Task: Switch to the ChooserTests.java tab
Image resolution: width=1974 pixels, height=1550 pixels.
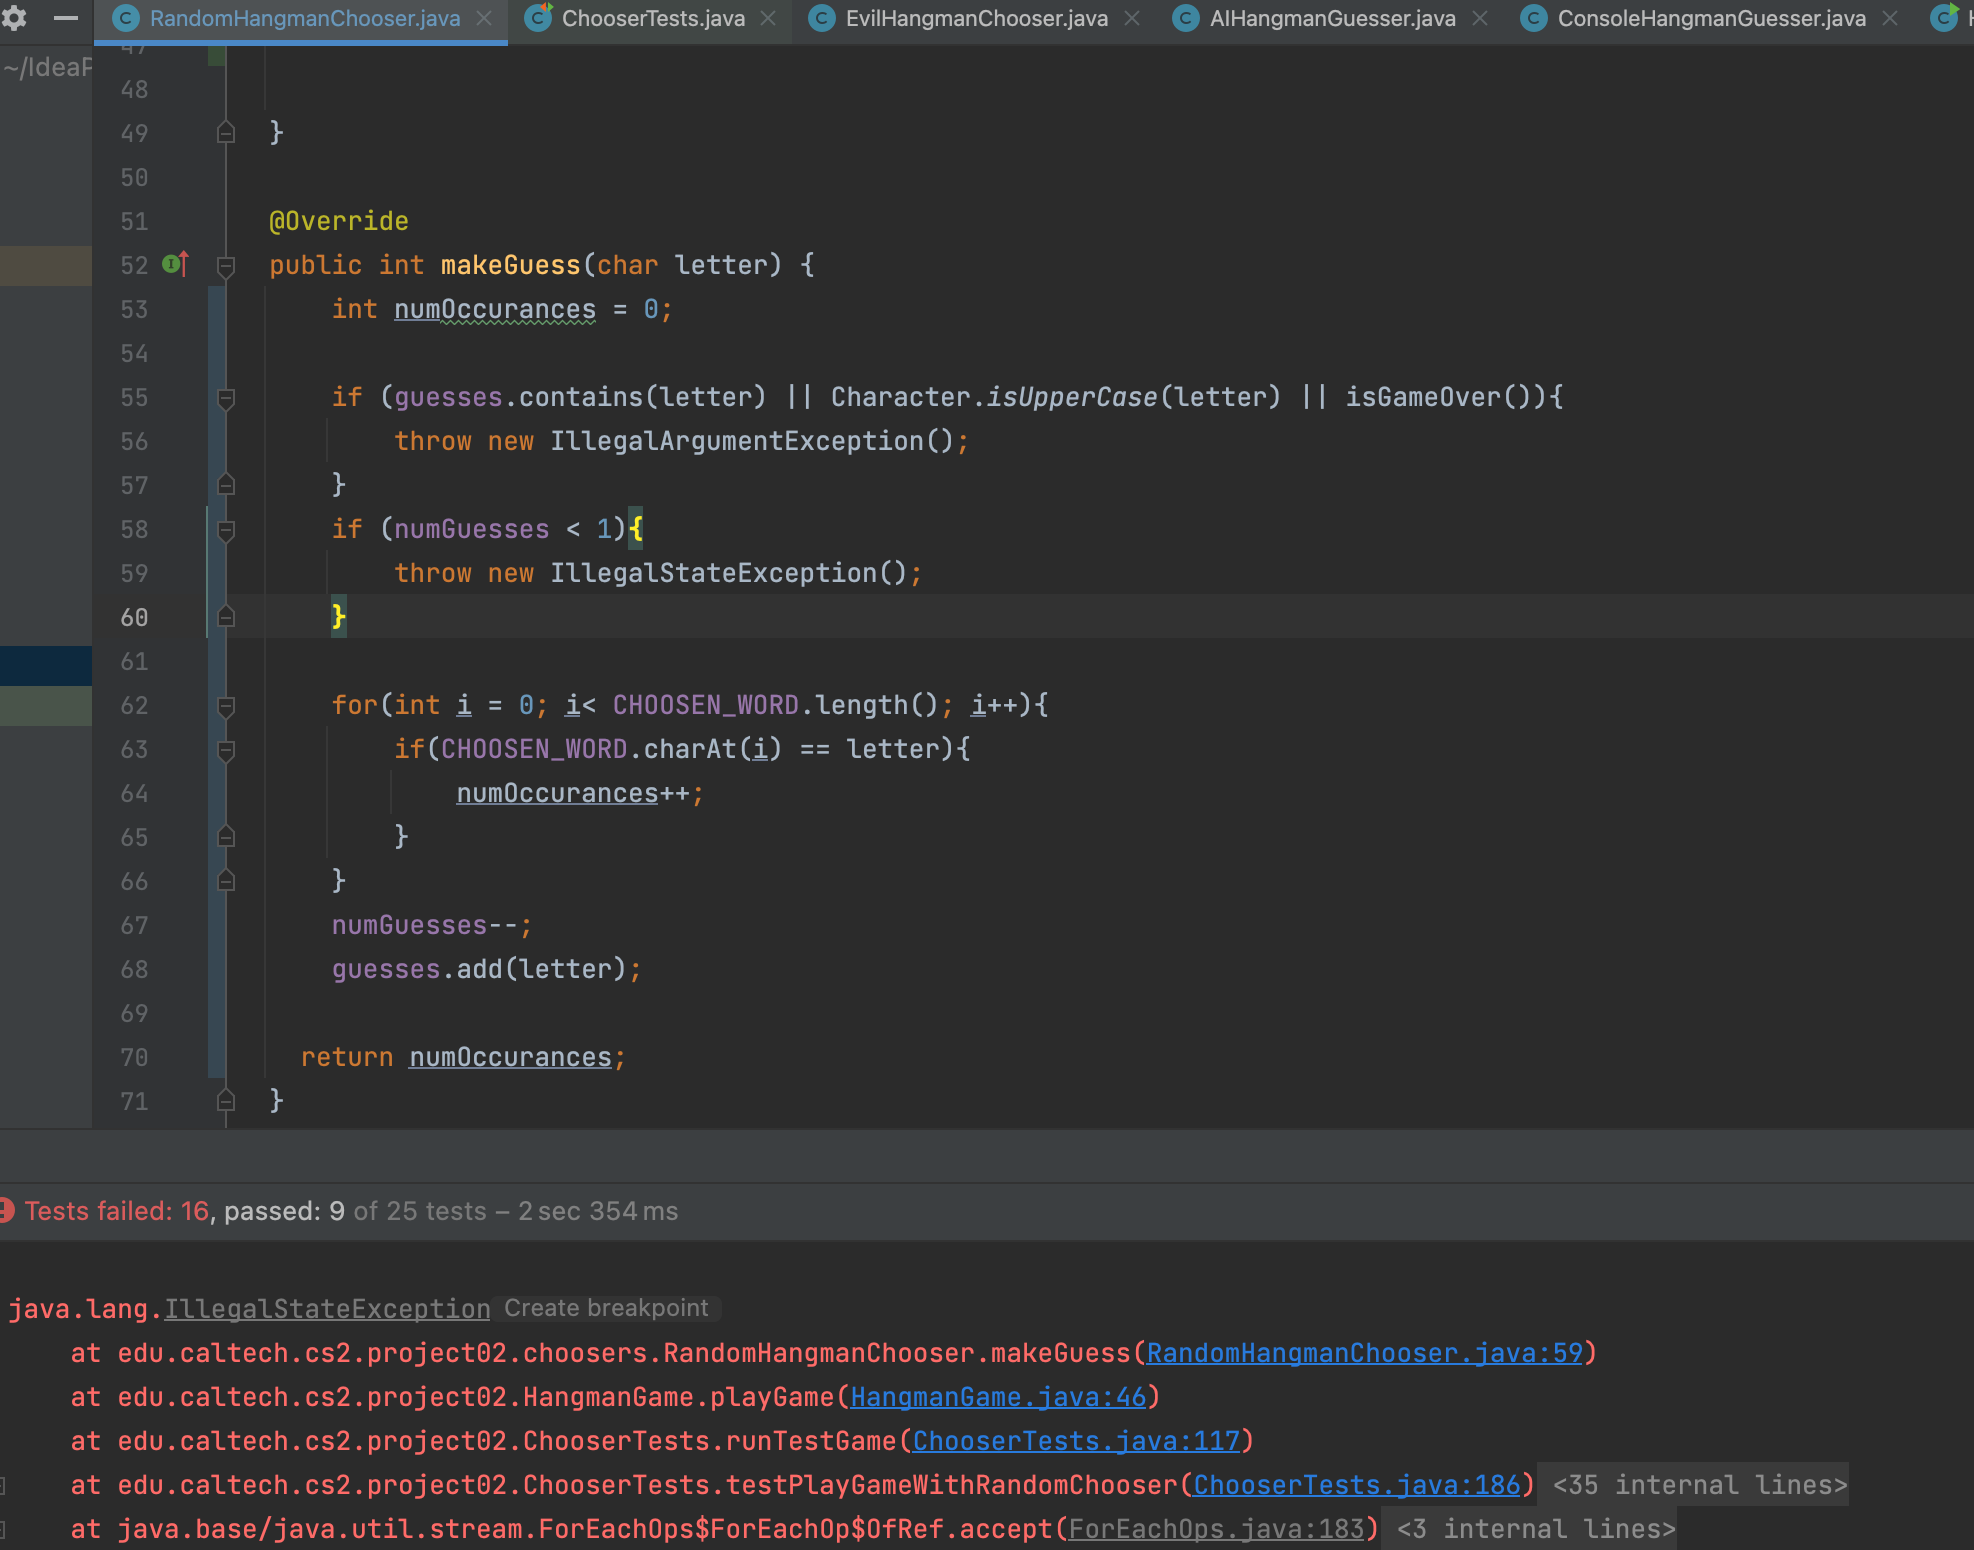Action: pos(652,18)
